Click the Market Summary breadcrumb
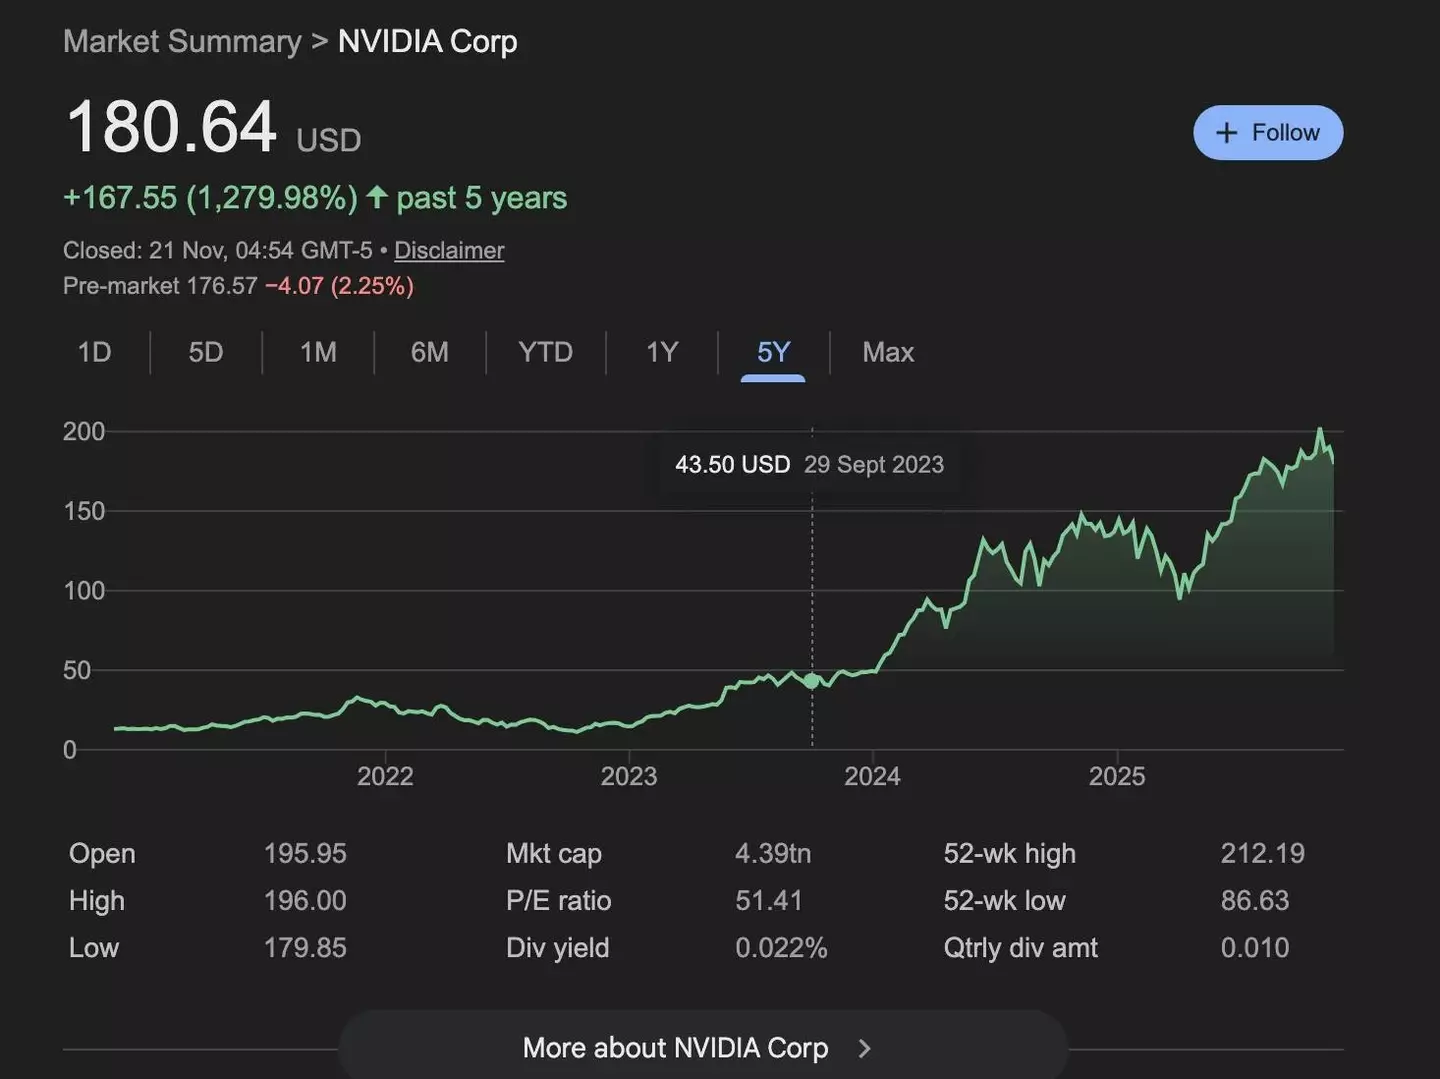Image resolution: width=1440 pixels, height=1079 pixels. pyautogui.click(x=182, y=41)
